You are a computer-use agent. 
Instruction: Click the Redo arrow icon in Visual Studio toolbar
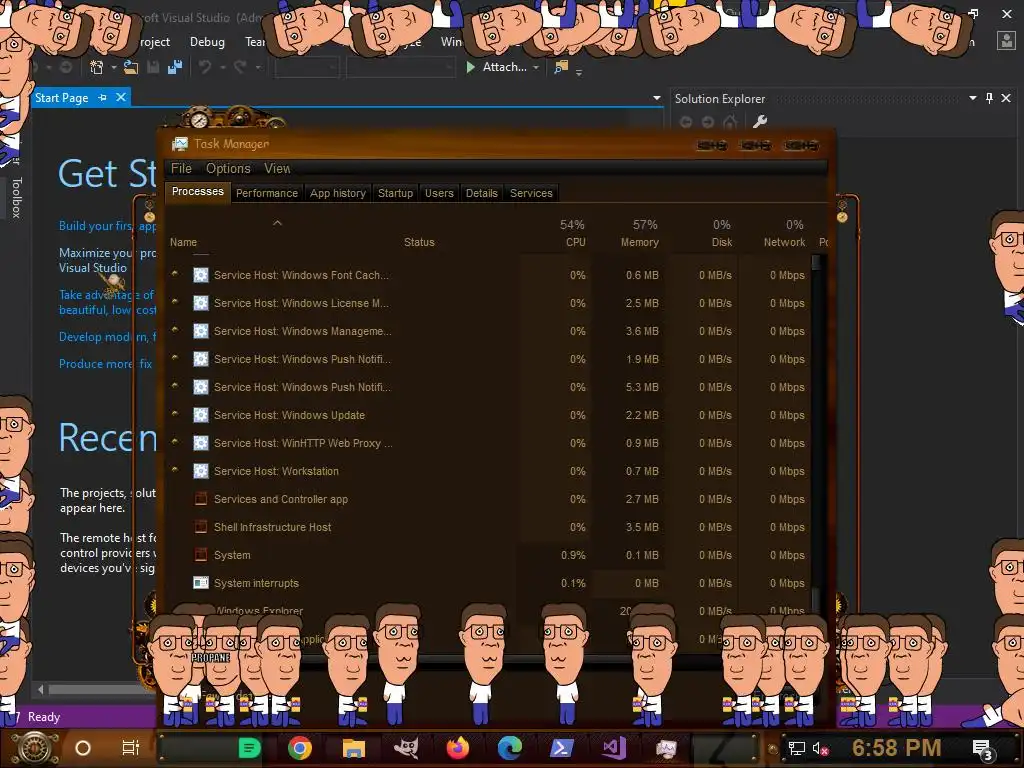click(240, 67)
